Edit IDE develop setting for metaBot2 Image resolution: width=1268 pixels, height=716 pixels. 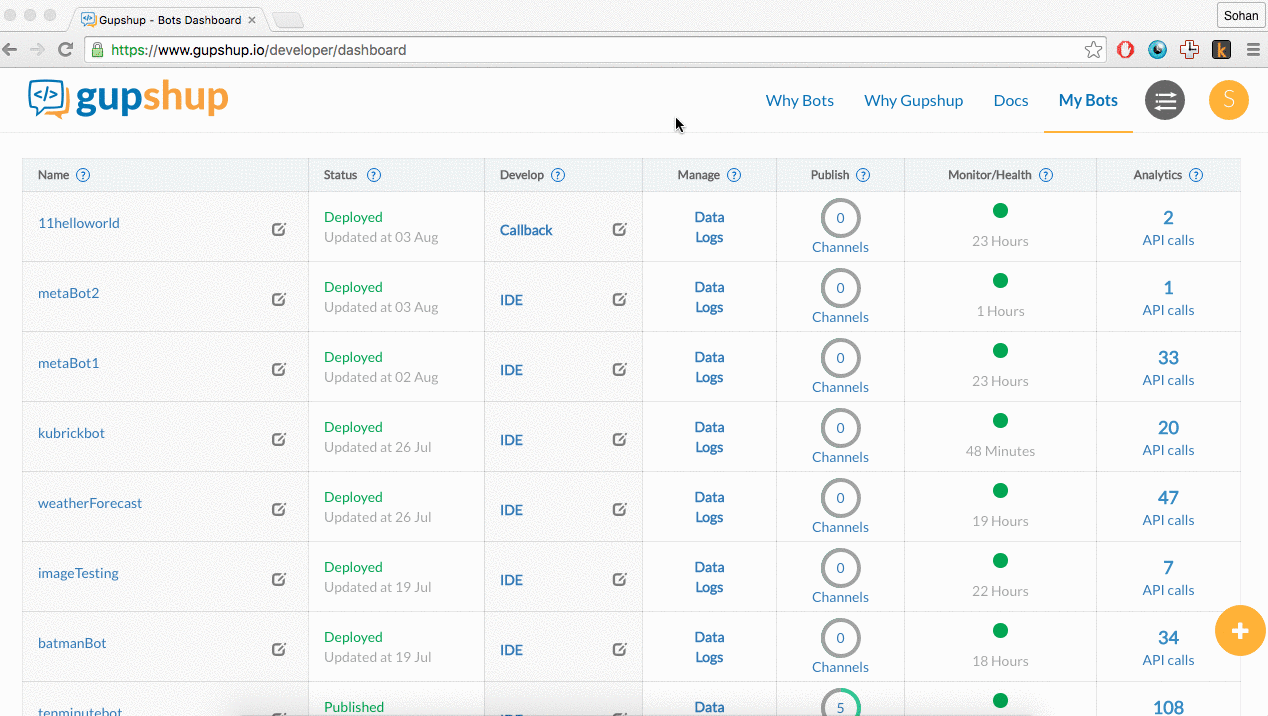point(620,299)
